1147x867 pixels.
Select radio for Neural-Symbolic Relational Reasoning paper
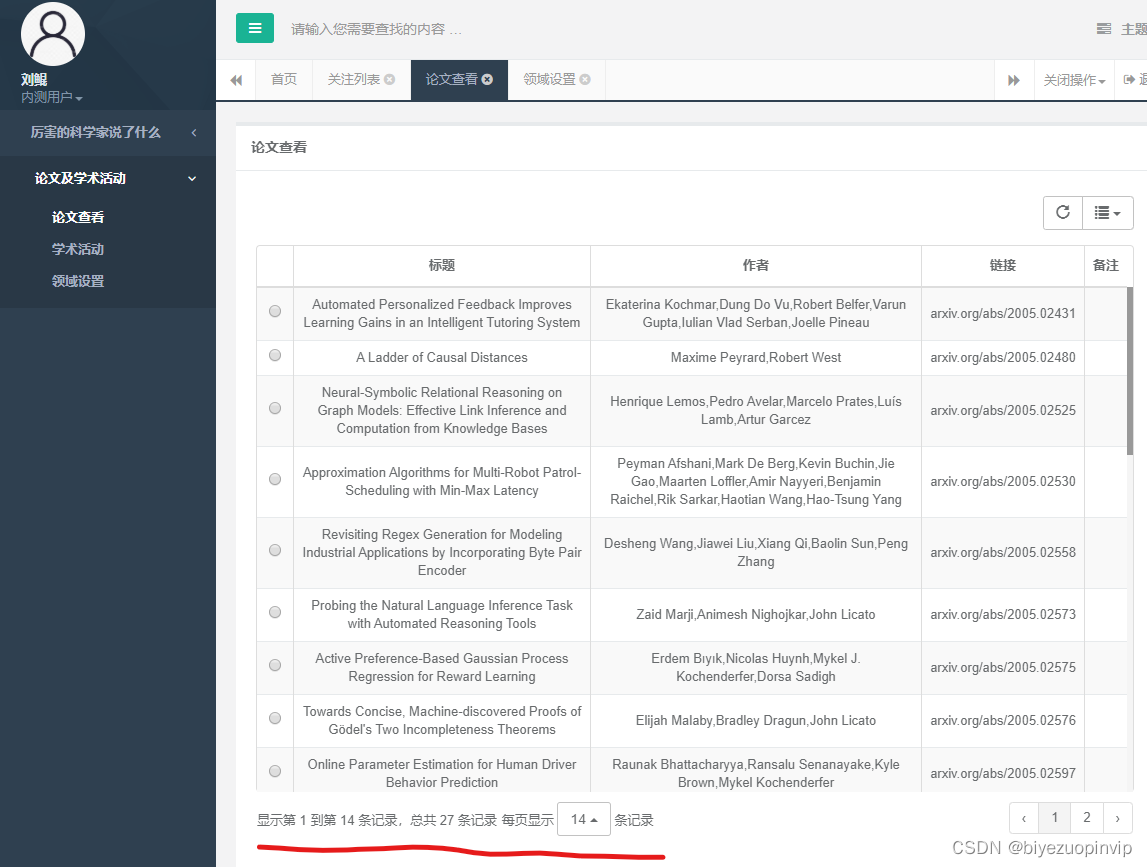(x=275, y=408)
